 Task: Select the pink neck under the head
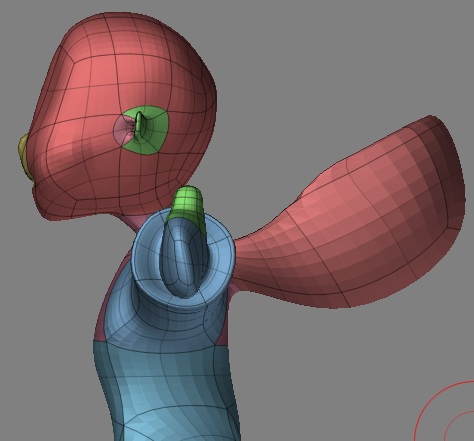[133, 222]
